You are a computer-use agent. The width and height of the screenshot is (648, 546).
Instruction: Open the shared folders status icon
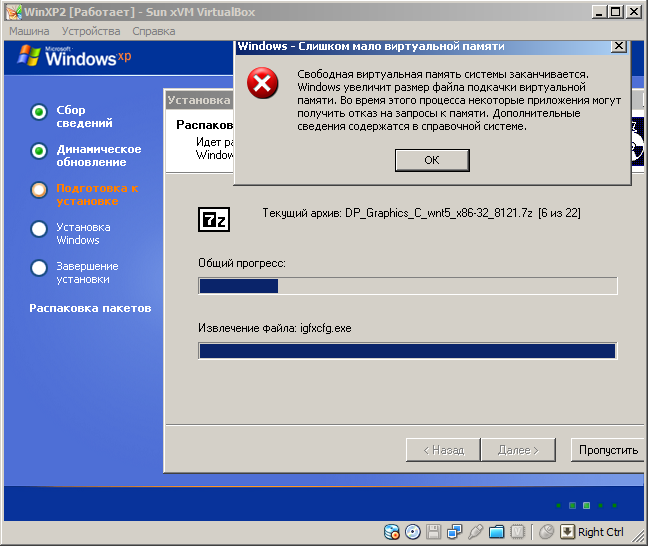click(496, 532)
